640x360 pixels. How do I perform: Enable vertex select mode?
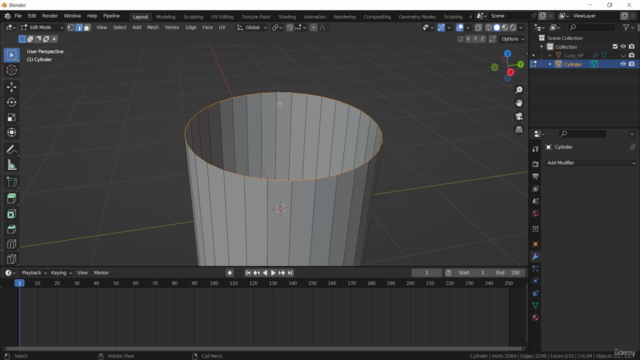71,27
